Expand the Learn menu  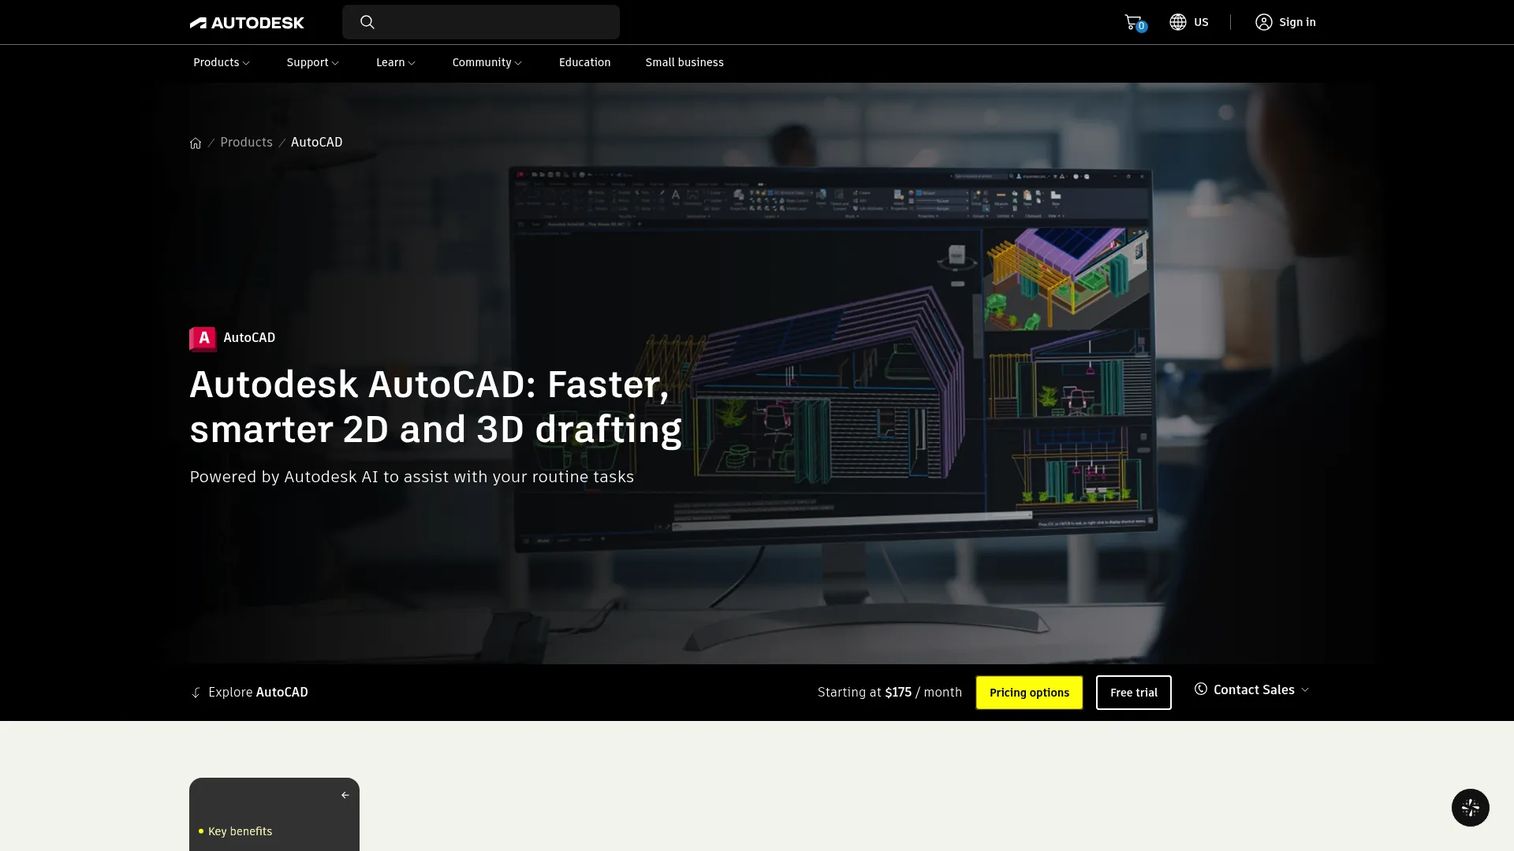(396, 62)
